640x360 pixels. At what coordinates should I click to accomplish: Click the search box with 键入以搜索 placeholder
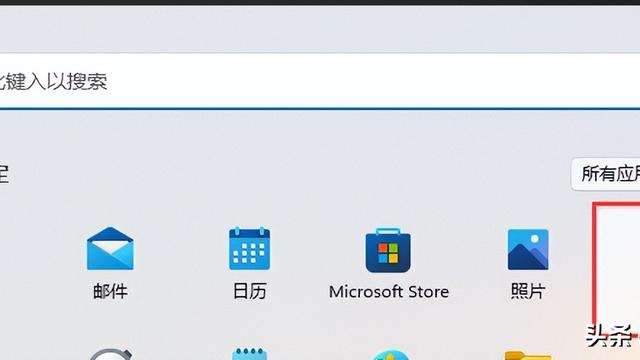coord(320,81)
